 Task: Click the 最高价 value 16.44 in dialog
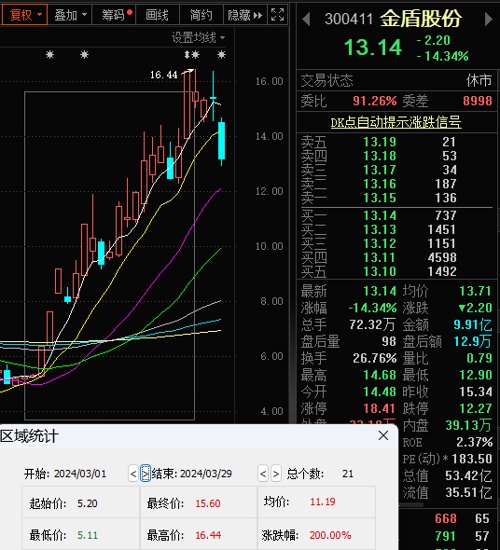[x=208, y=535]
